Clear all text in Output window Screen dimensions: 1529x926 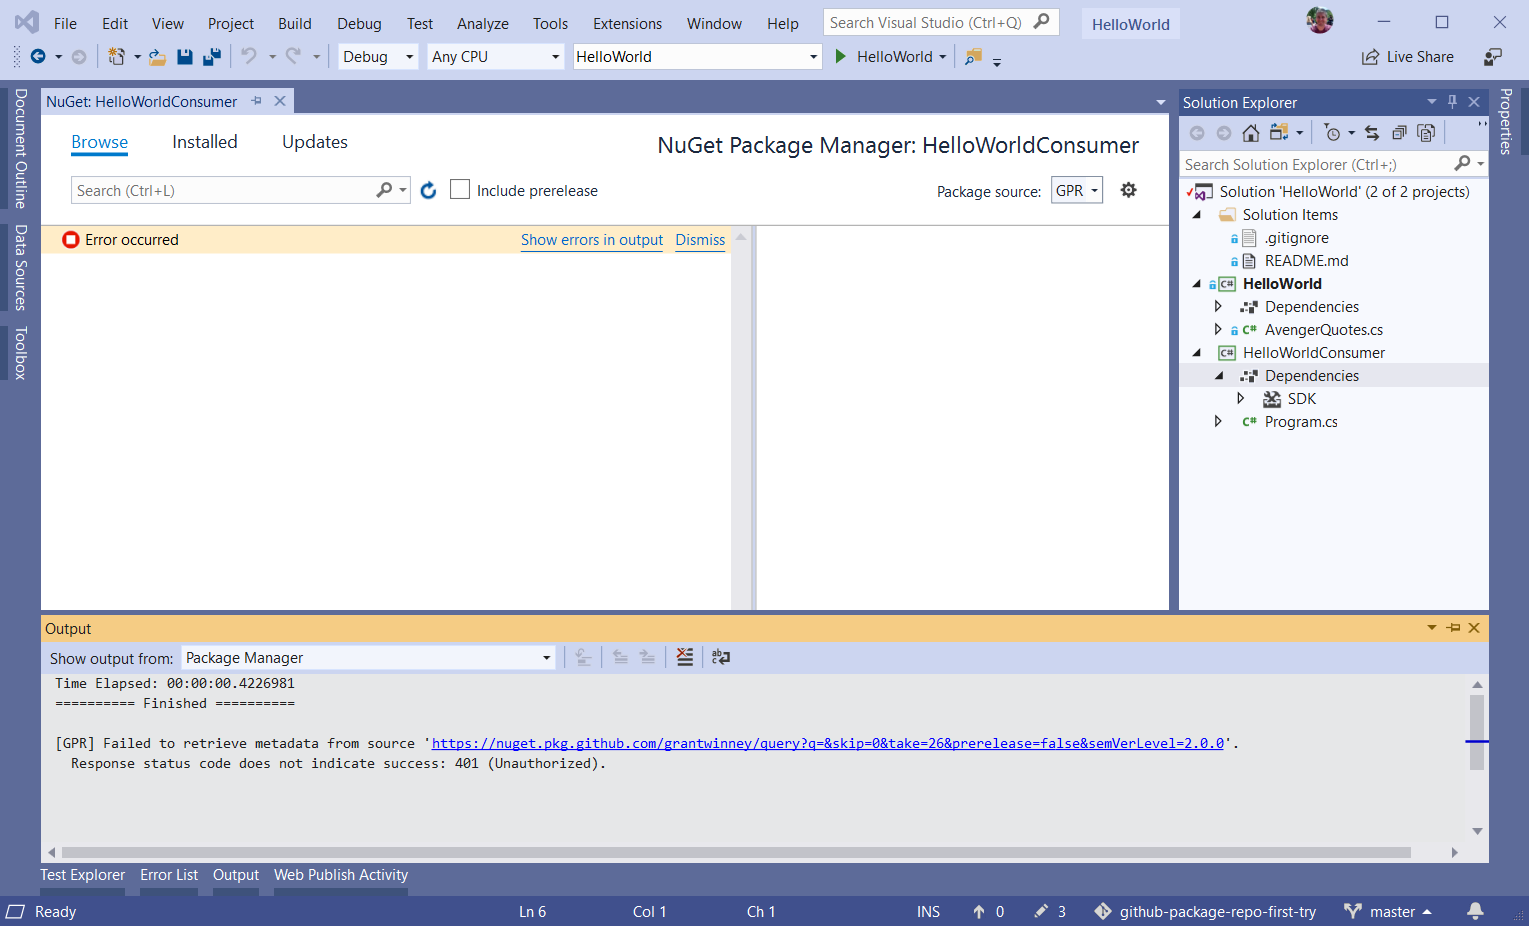[685, 657]
